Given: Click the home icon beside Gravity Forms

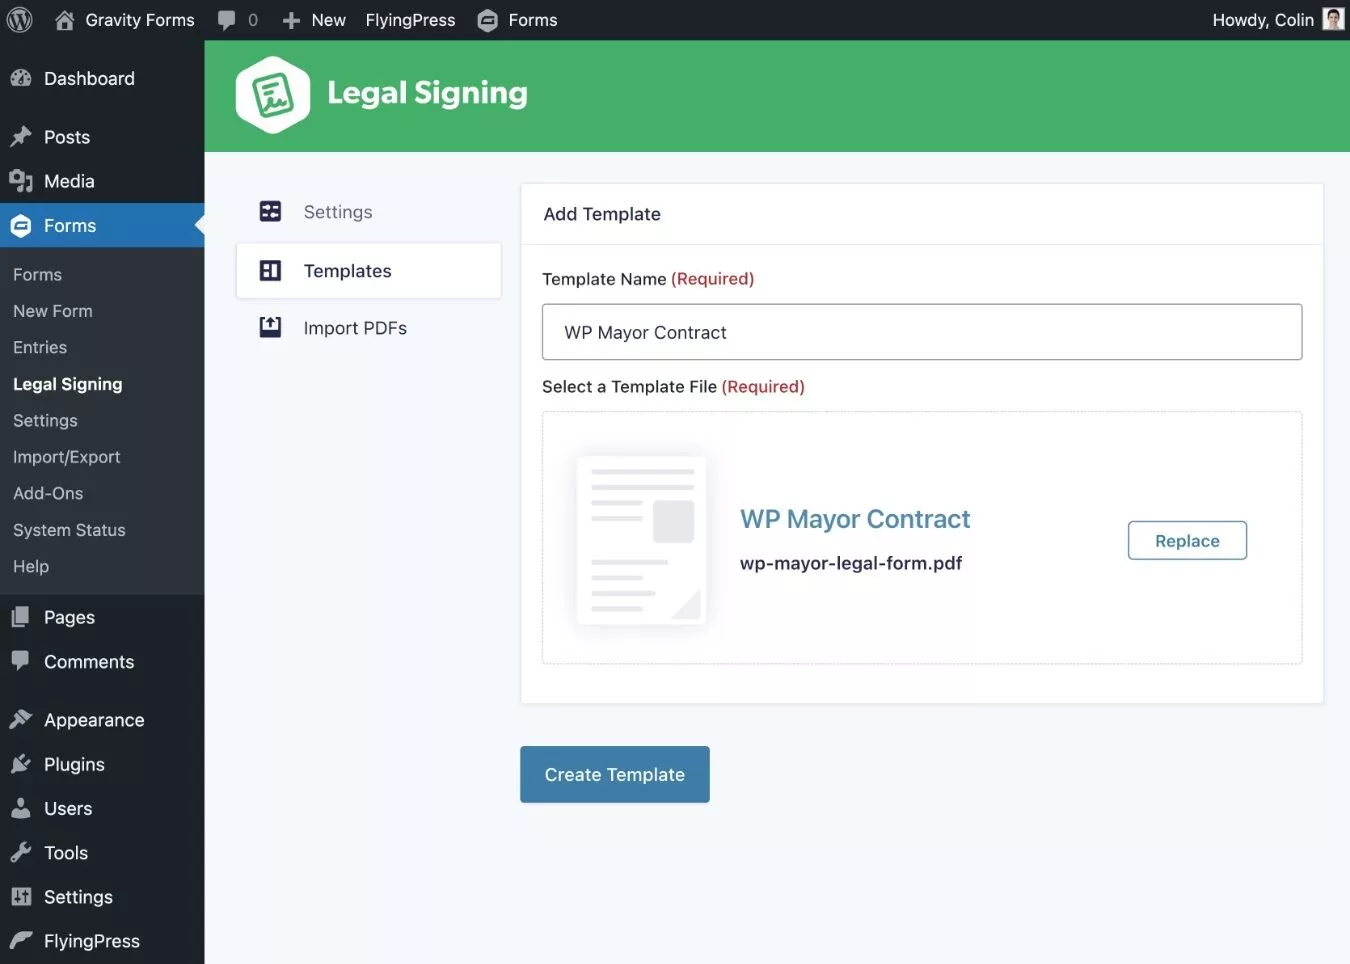Looking at the screenshot, I should click(65, 20).
